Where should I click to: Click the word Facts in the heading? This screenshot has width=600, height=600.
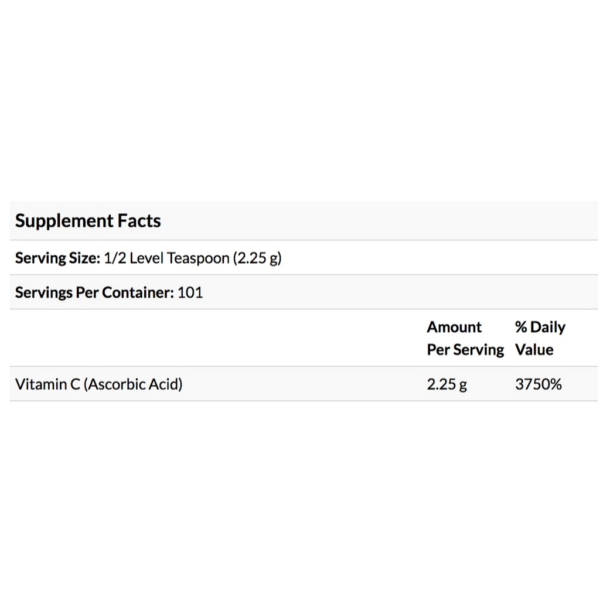(x=139, y=221)
